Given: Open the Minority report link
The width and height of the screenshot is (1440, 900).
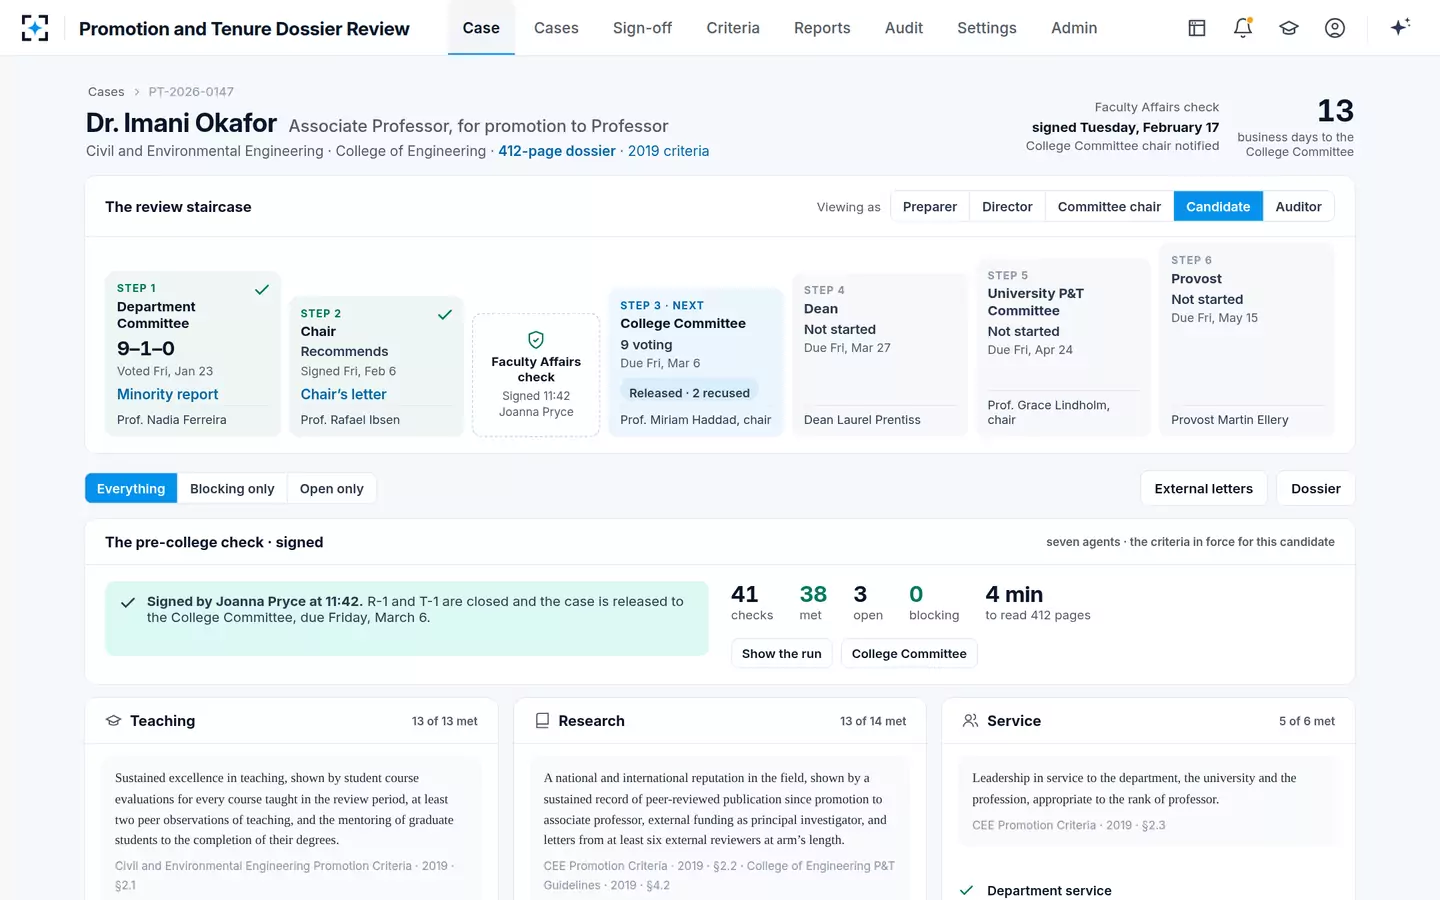Looking at the screenshot, I should tap(167, 395).
